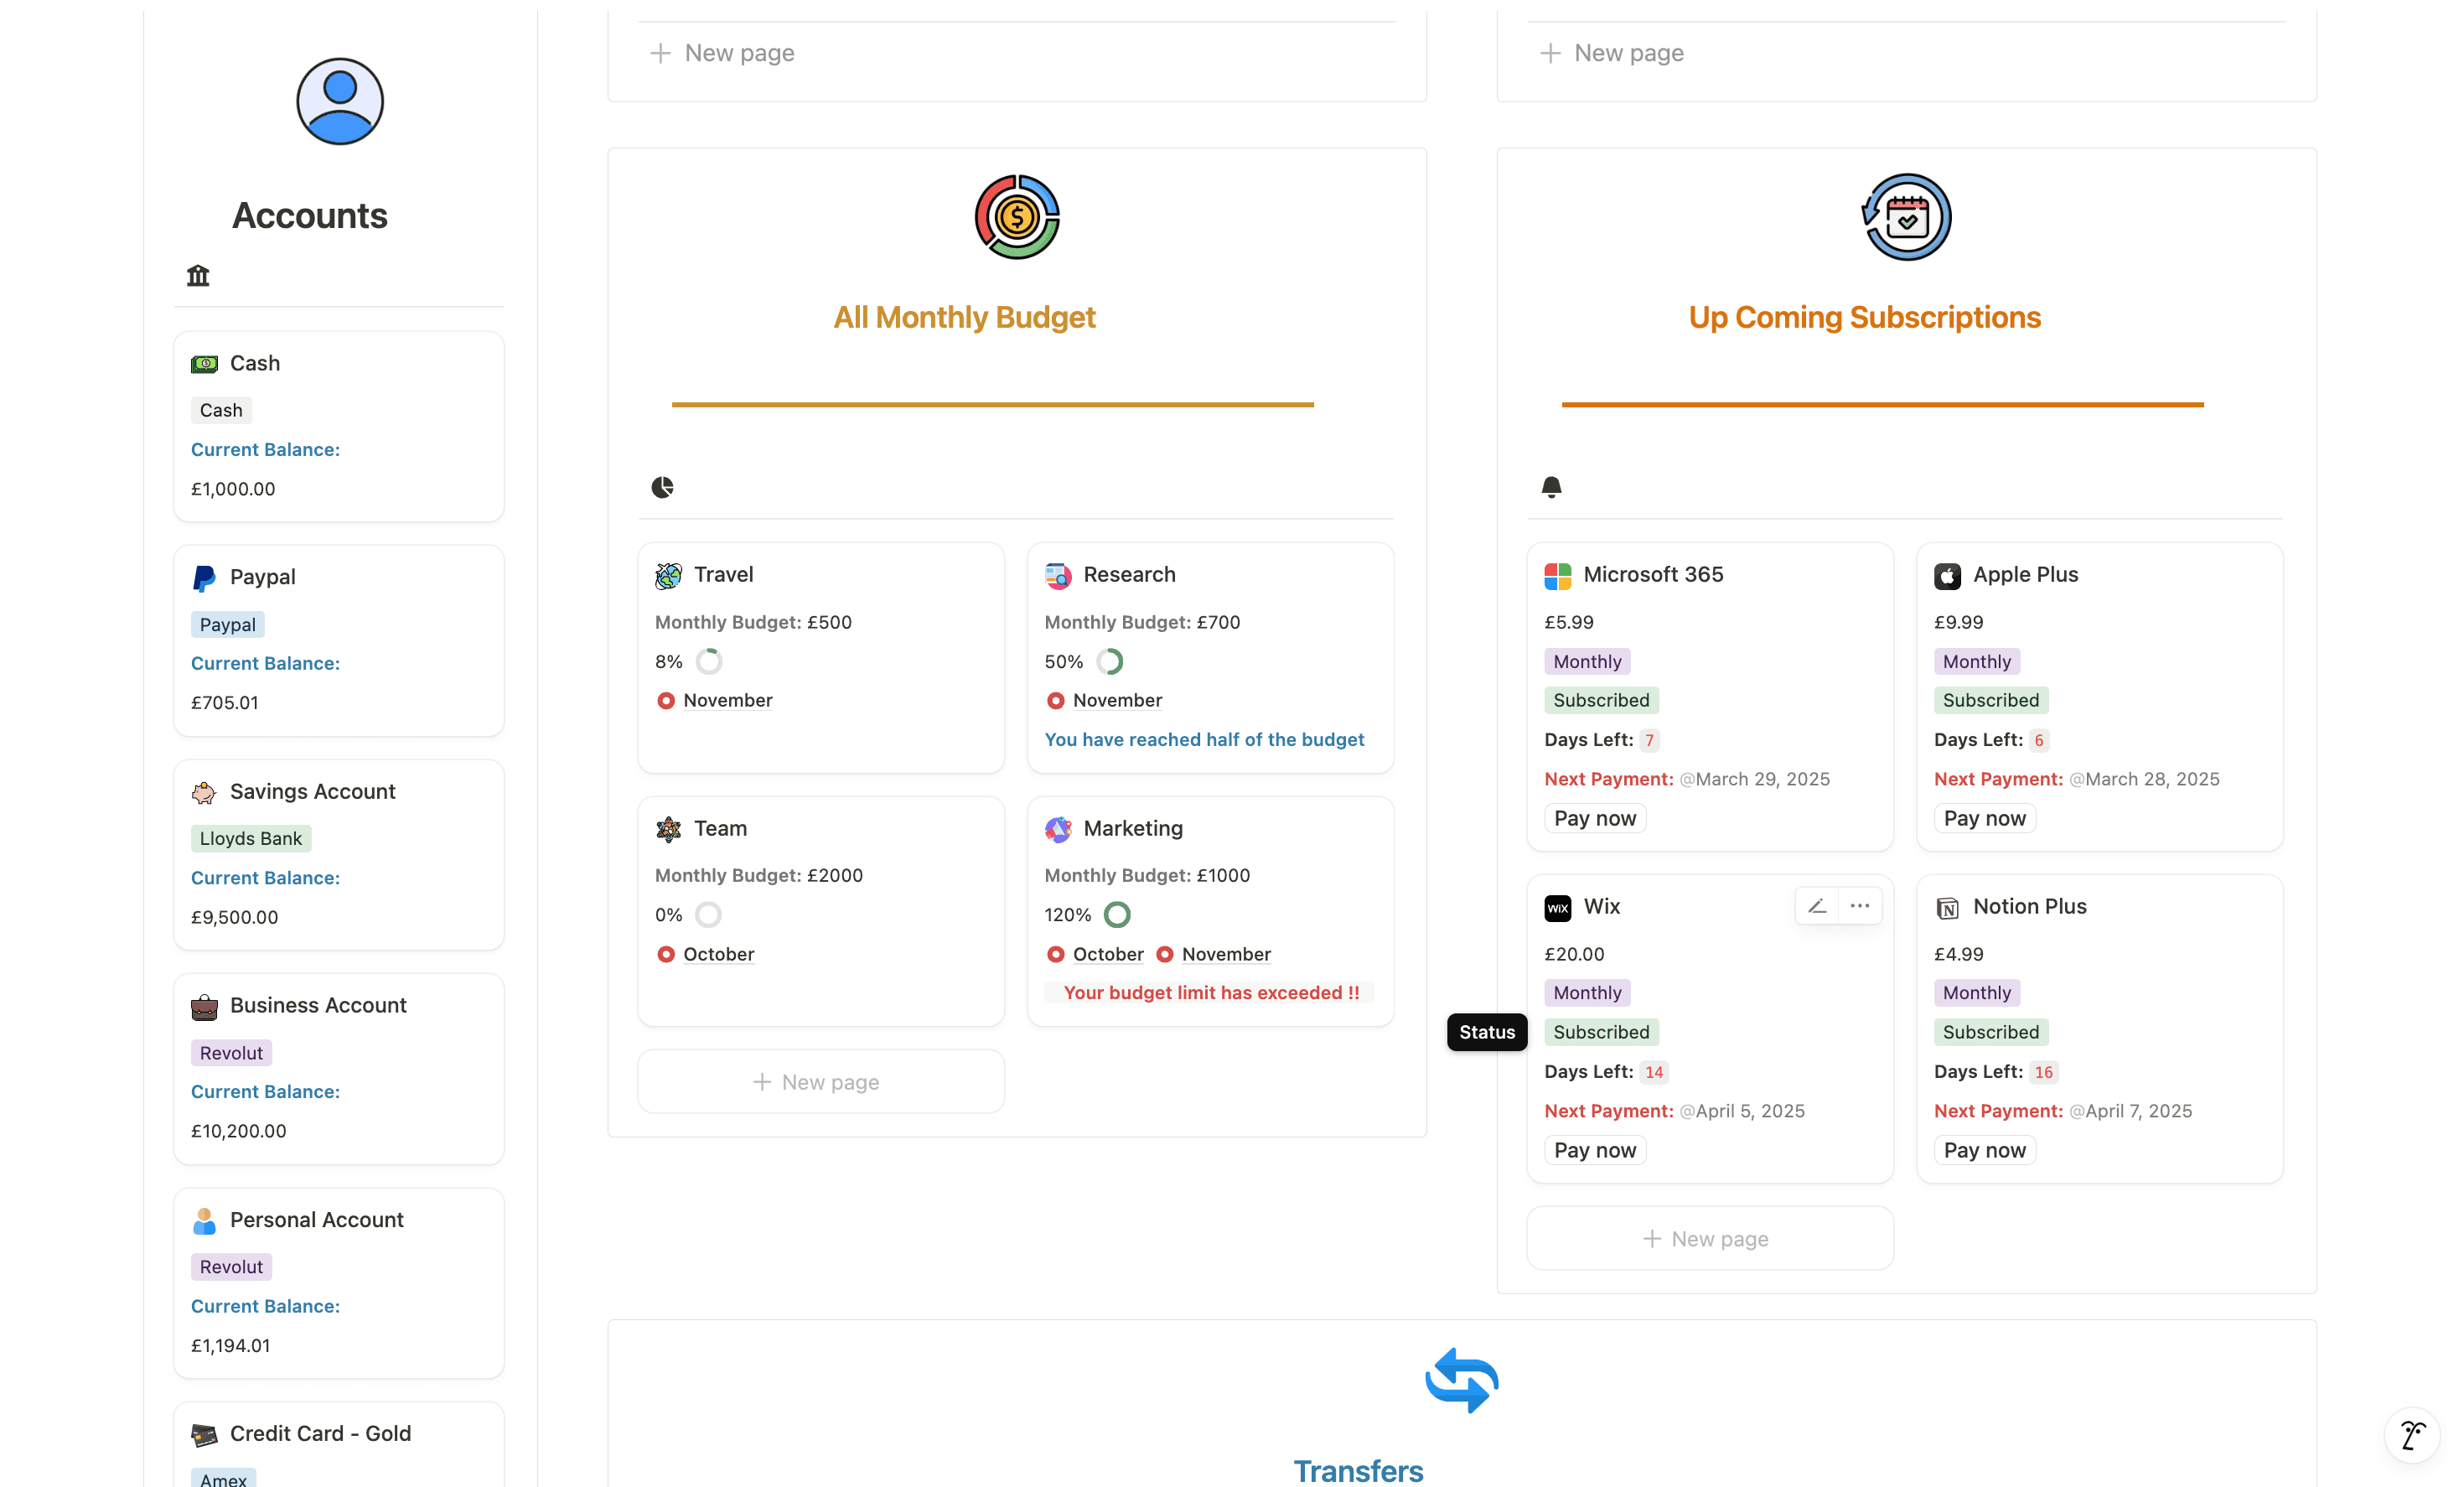Click the Next Payment April 7, 2025 date

[x=2130, y=1111]
